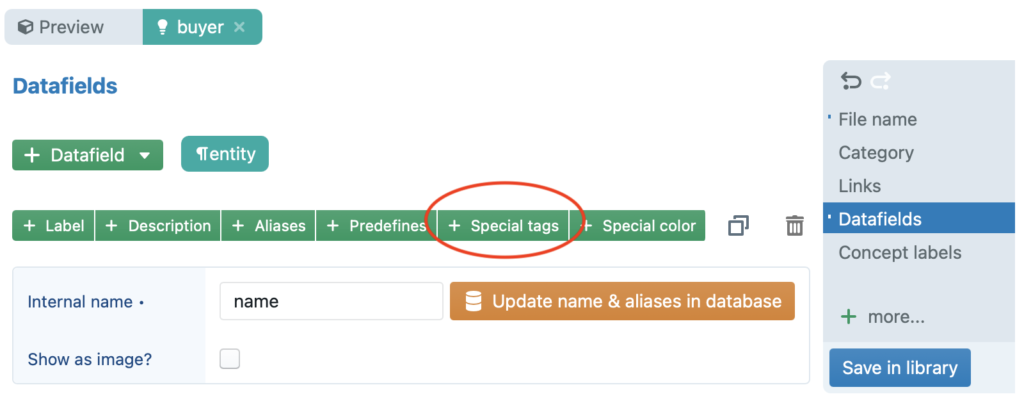
Task: Click the Internal name input field
Action: point(330,301)
